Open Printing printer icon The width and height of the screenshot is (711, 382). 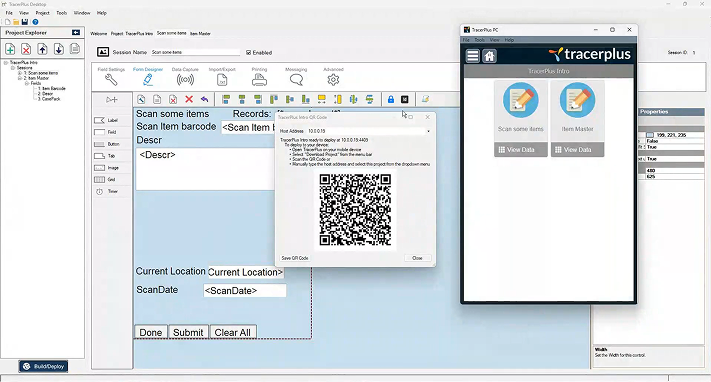[x=259, y=80]
